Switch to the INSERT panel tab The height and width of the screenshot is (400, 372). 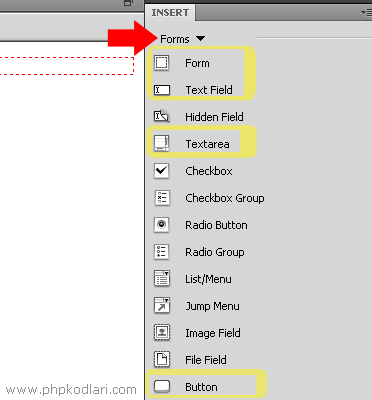tap(170, 13)
